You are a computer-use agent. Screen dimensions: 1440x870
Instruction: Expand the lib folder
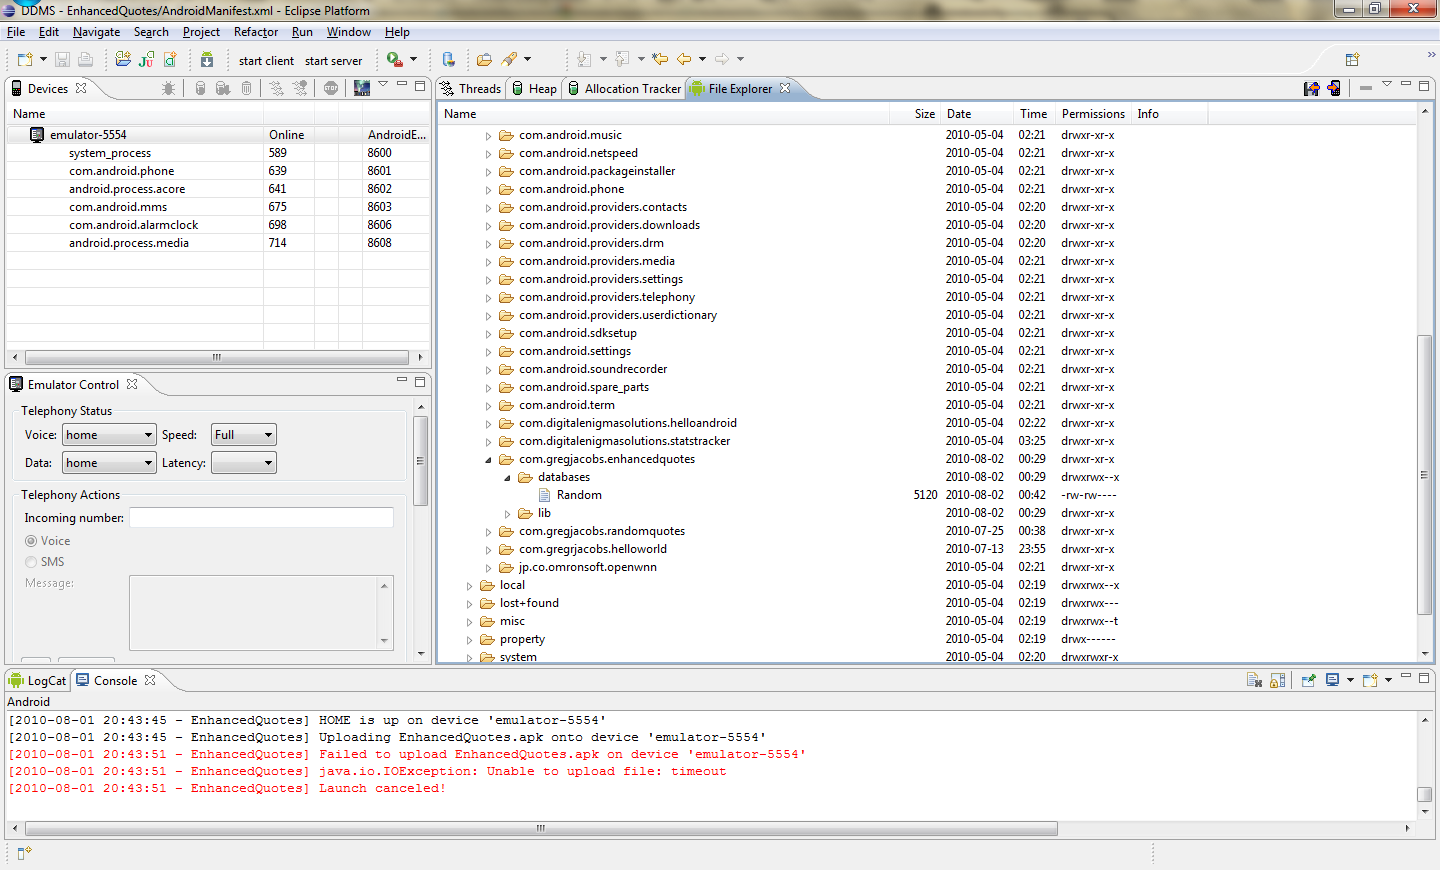(507, 514)
